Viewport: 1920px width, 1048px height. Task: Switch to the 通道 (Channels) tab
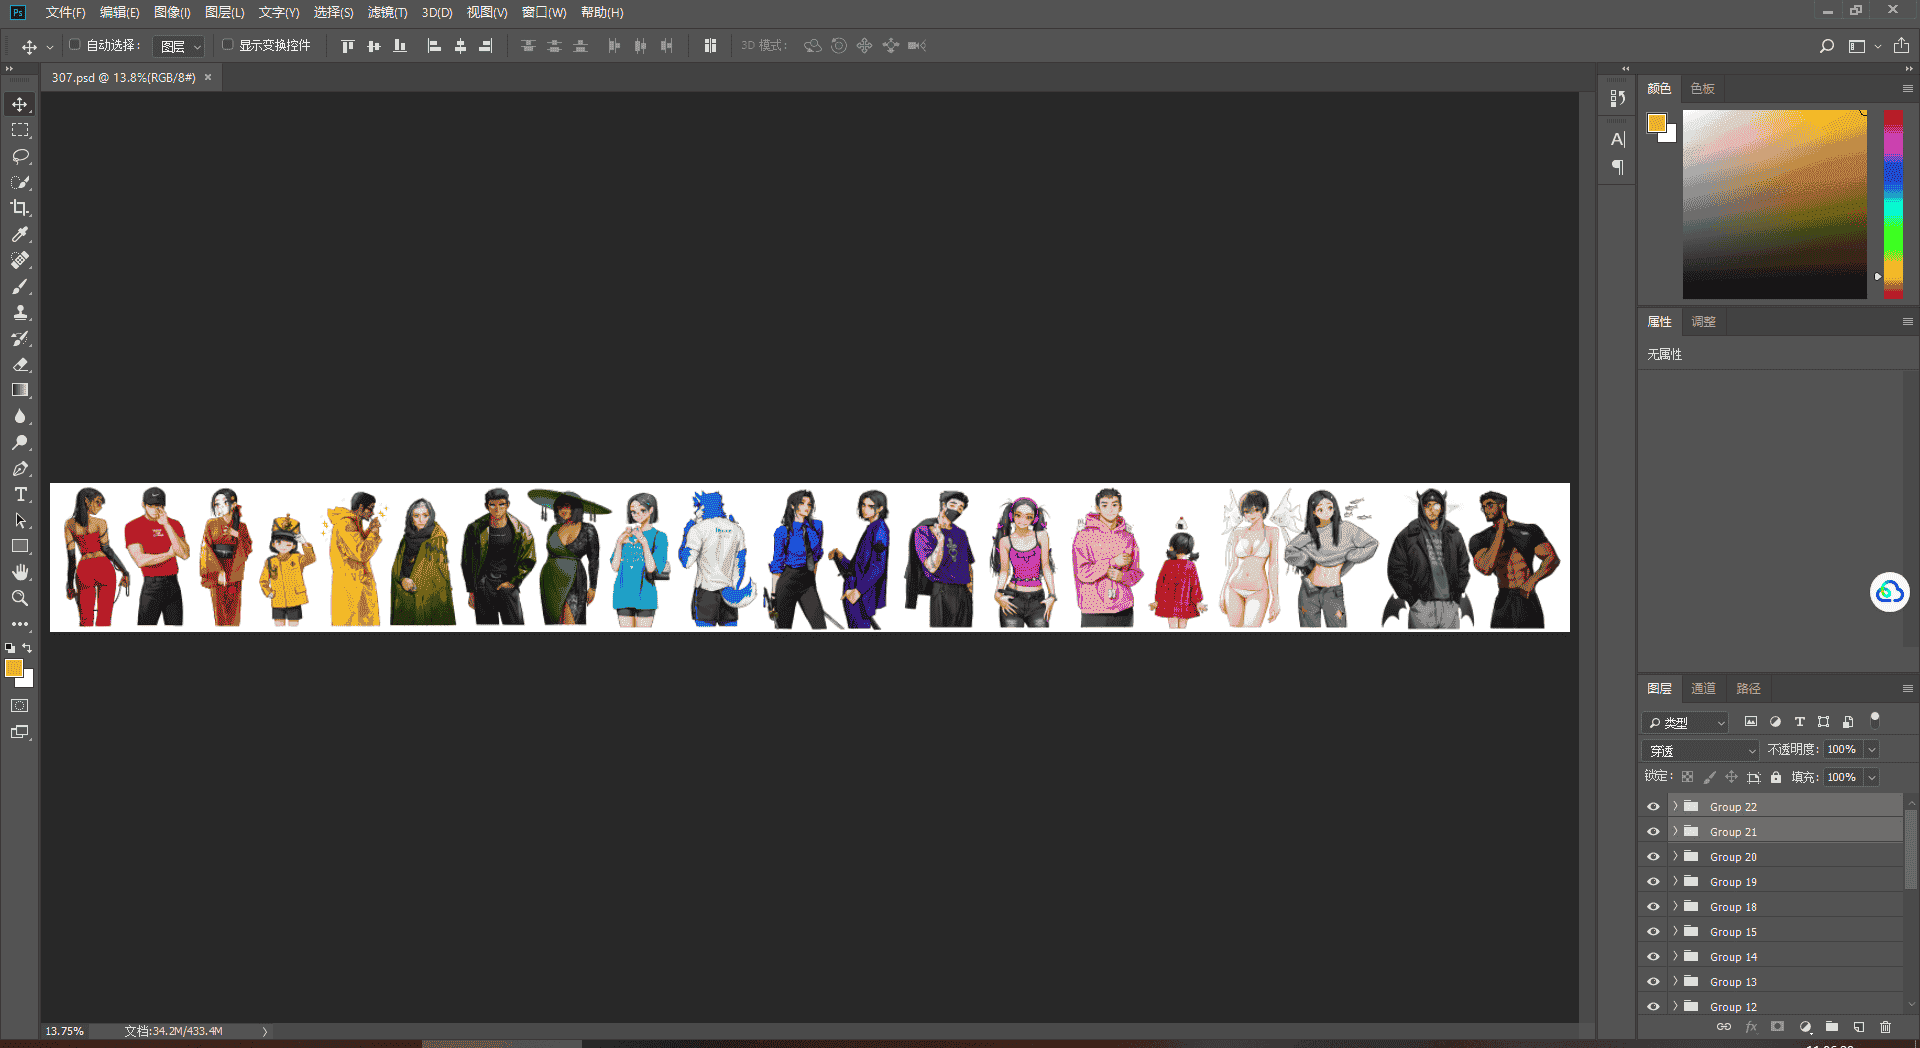point(1703,688)
